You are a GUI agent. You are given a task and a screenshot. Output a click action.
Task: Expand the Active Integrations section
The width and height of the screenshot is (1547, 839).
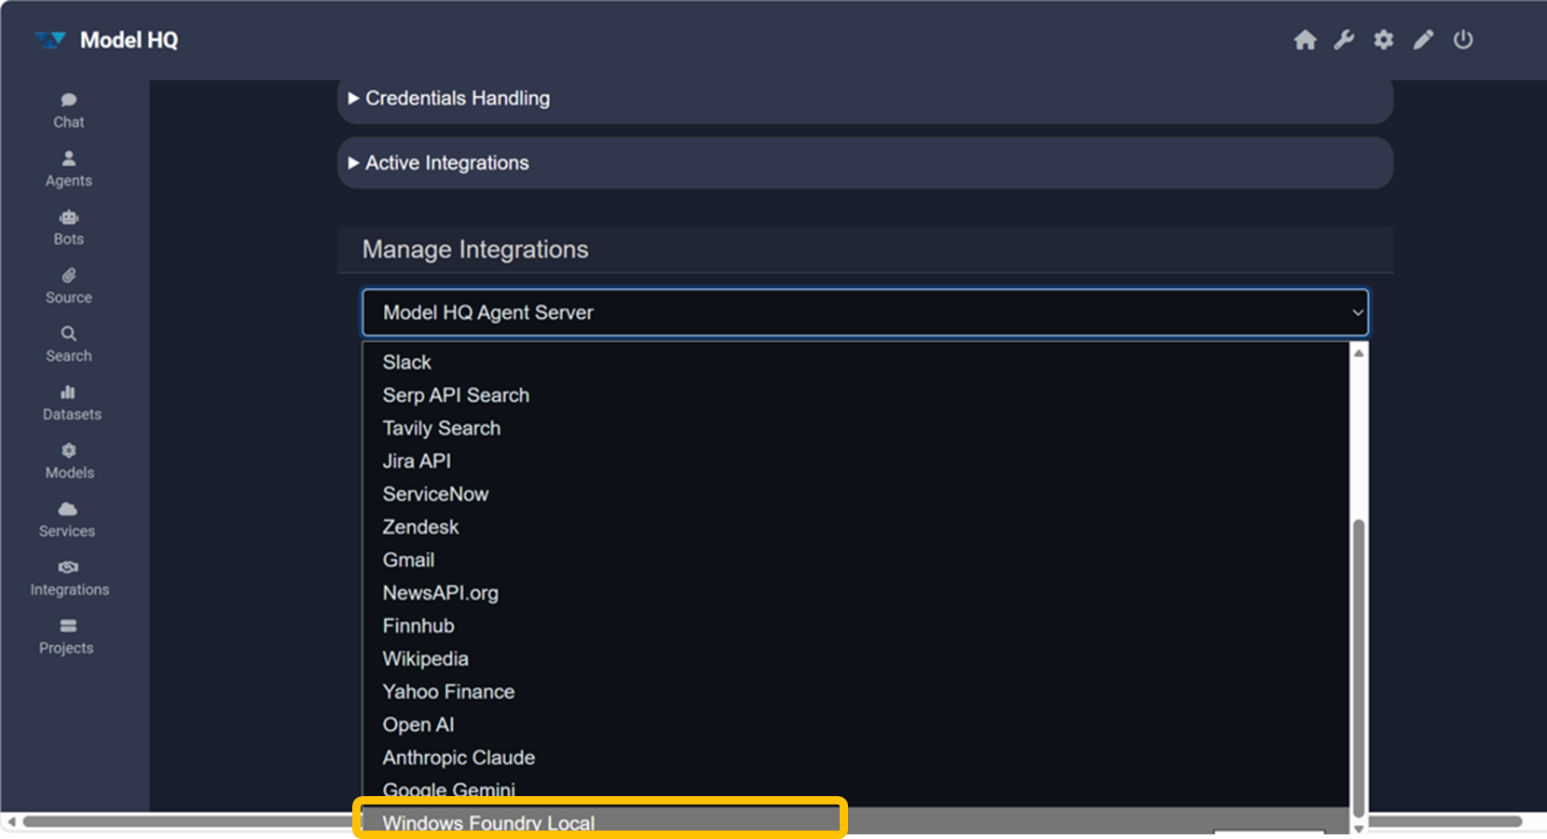[x=865, y=163]
